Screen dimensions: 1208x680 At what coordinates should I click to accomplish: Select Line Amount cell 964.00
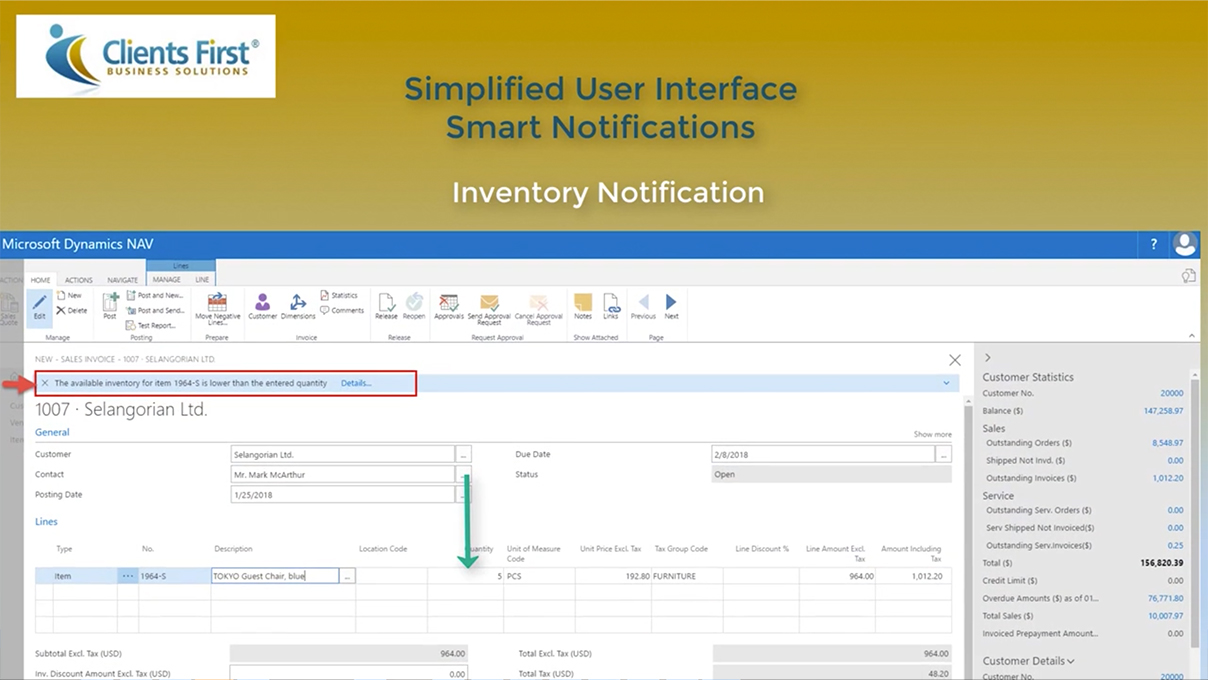click(x=838, y=576)
